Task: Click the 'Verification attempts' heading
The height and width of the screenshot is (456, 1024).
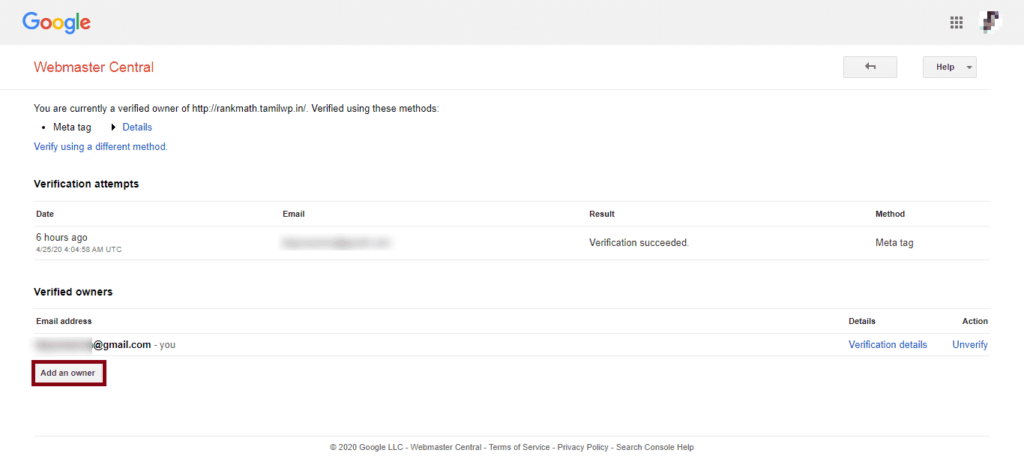Action: (86, 184)
